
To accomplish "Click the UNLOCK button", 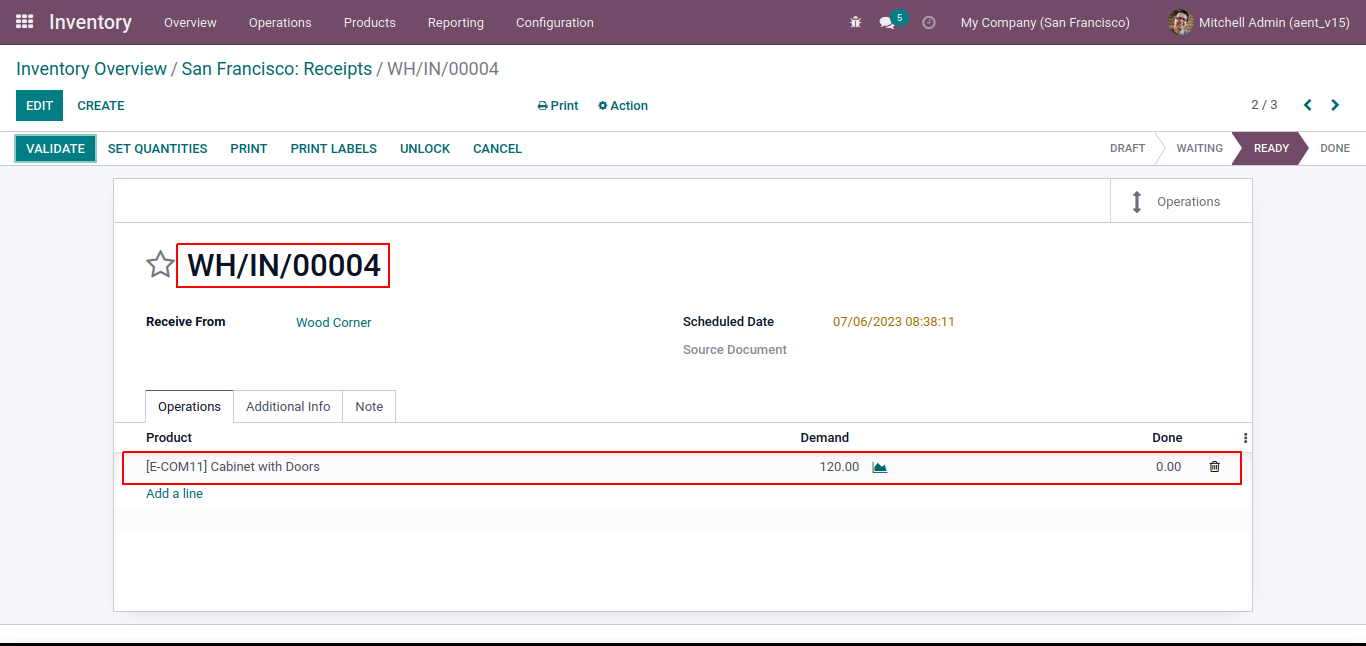I will (425, 148).
